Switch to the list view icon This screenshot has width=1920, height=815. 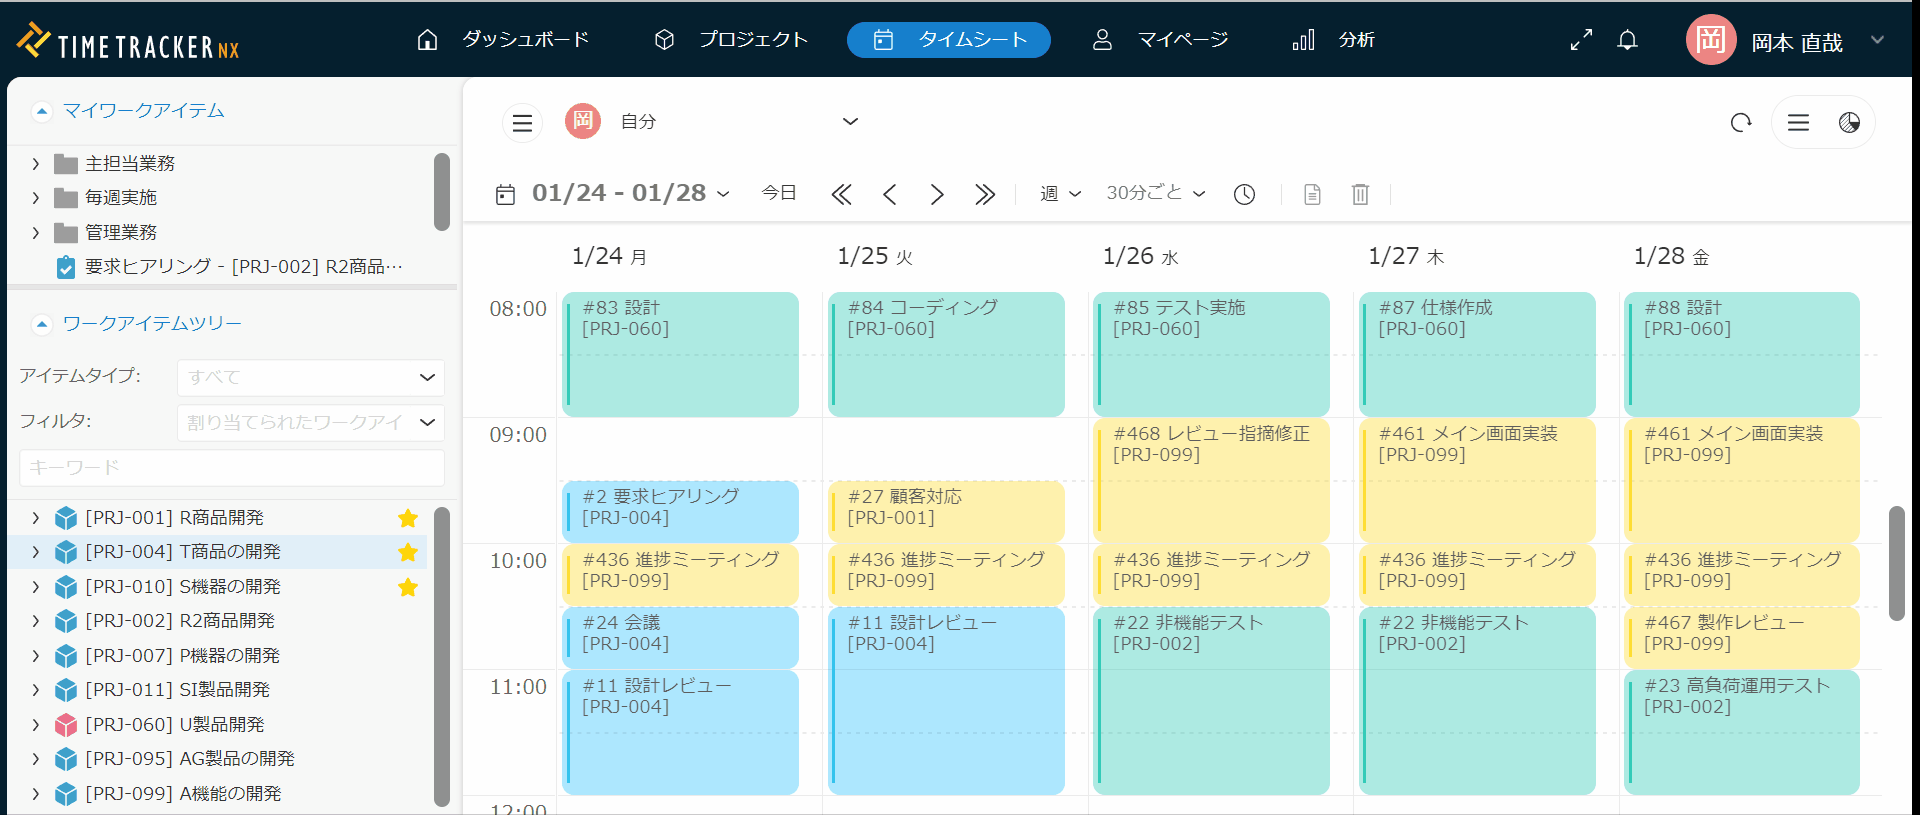[1798, 122]
